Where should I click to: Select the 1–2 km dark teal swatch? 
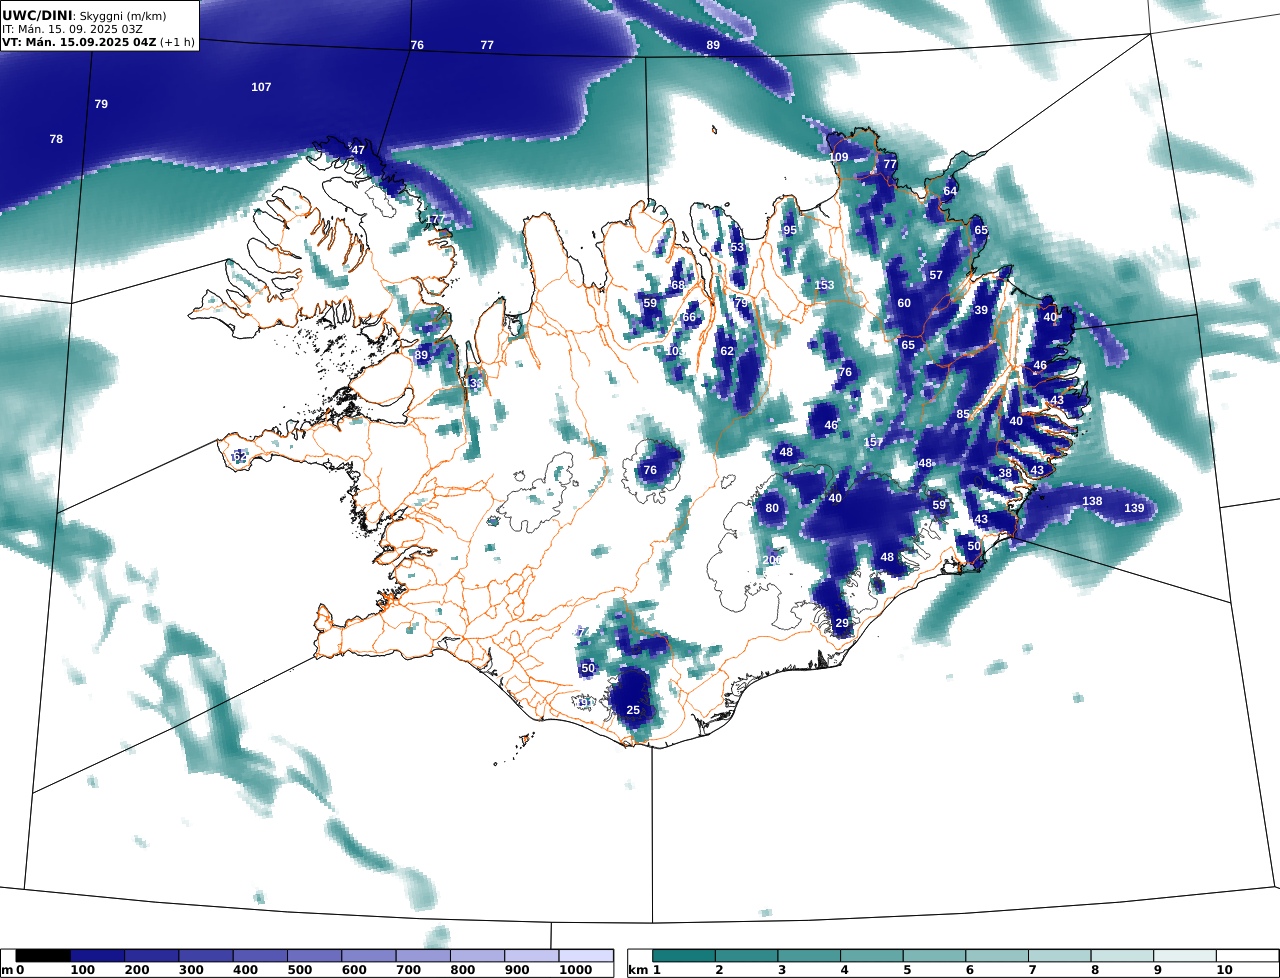(684, 956)
